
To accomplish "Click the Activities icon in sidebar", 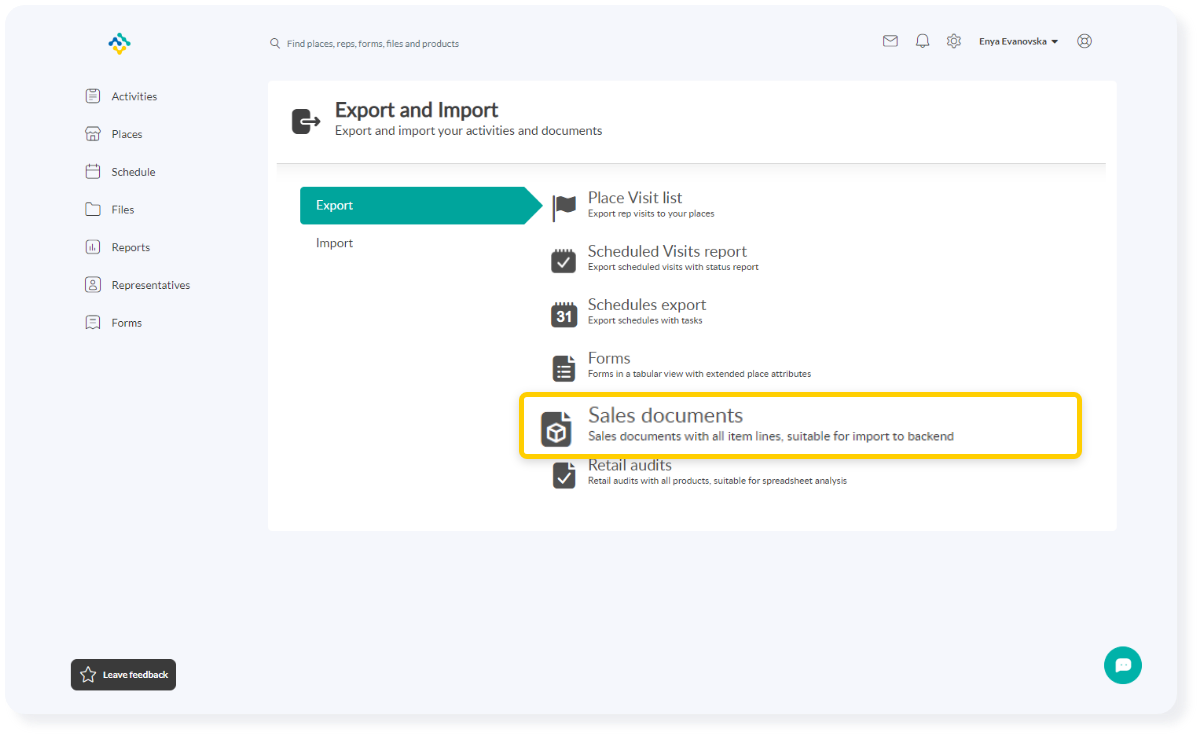I will (93, 96).
